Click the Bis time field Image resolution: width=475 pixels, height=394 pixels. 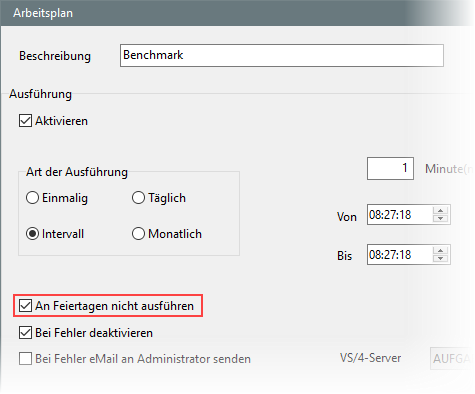click(400, 255)
